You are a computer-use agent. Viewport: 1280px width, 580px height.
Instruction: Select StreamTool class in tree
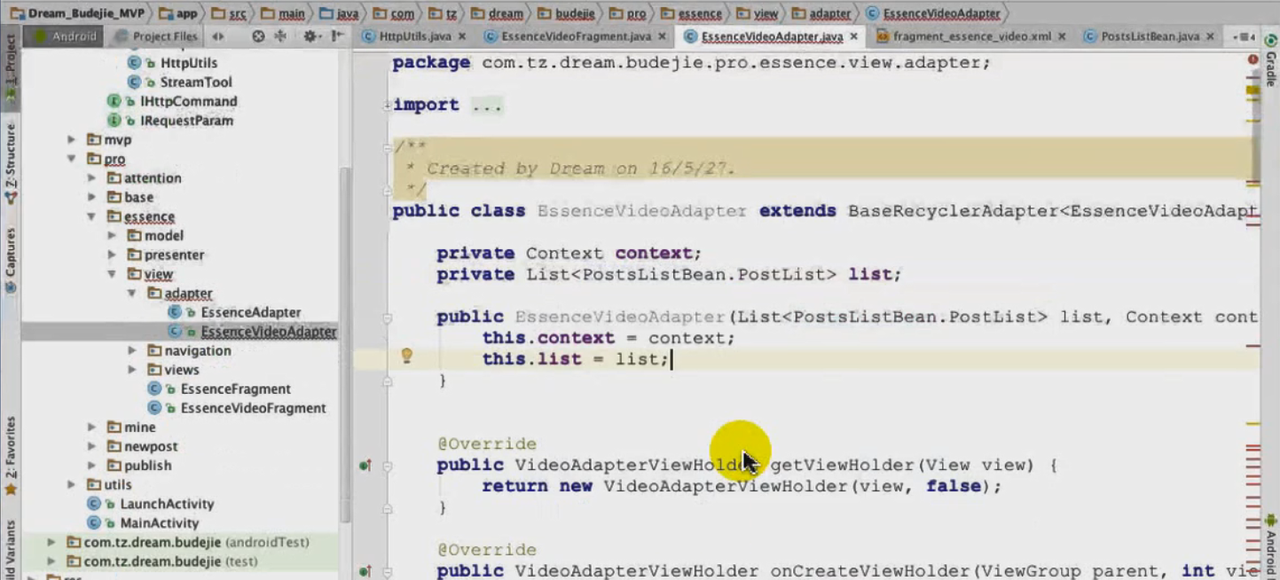pyautogui.click(x=196, y=82)
